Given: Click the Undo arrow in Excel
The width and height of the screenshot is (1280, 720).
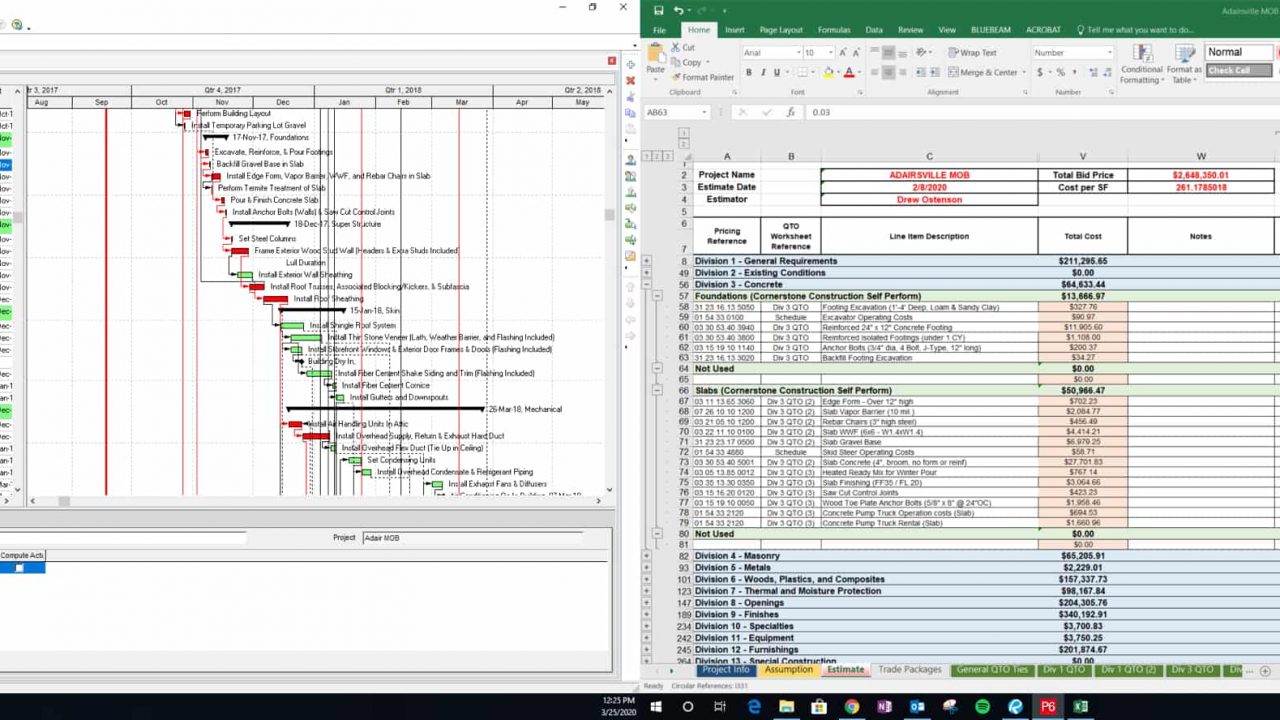Looking at the screenshot, I should 678,10.
